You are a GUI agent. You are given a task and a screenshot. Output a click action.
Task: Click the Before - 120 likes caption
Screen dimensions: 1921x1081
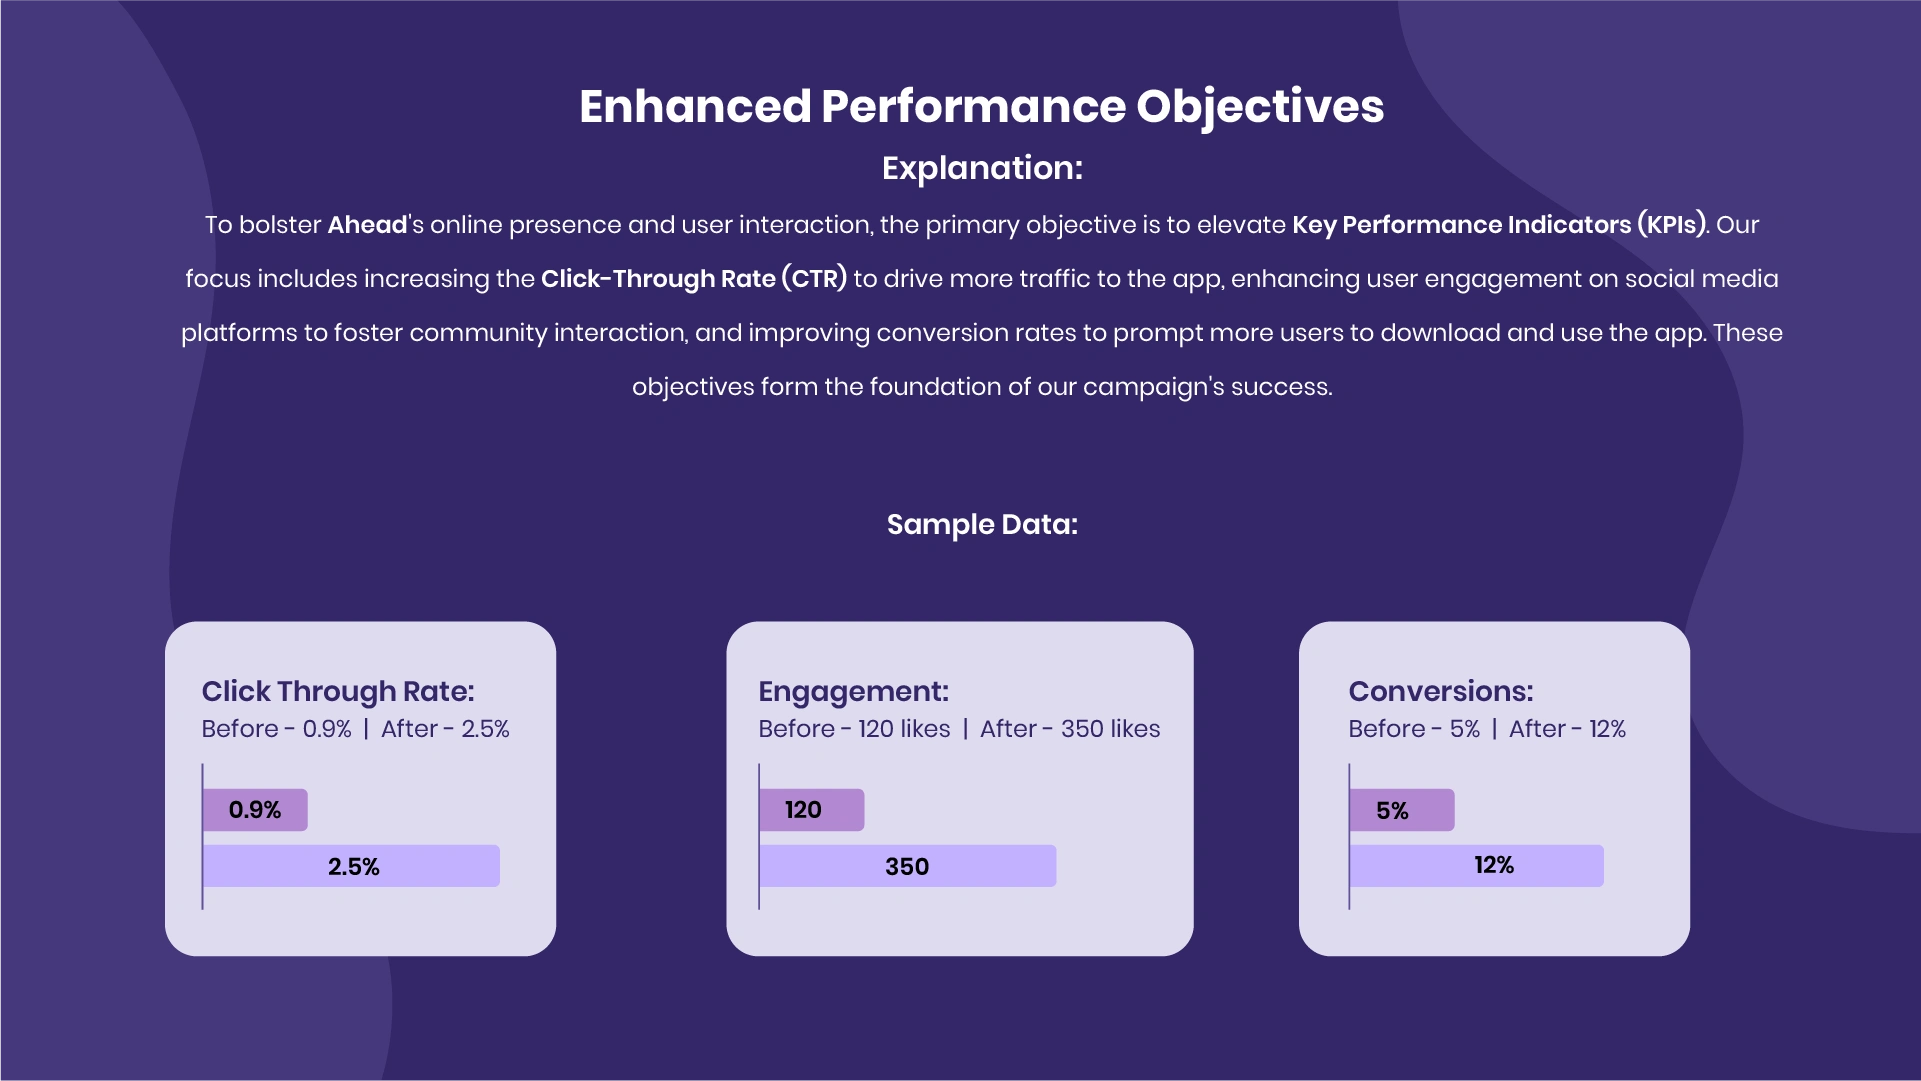tap(854, 729)
